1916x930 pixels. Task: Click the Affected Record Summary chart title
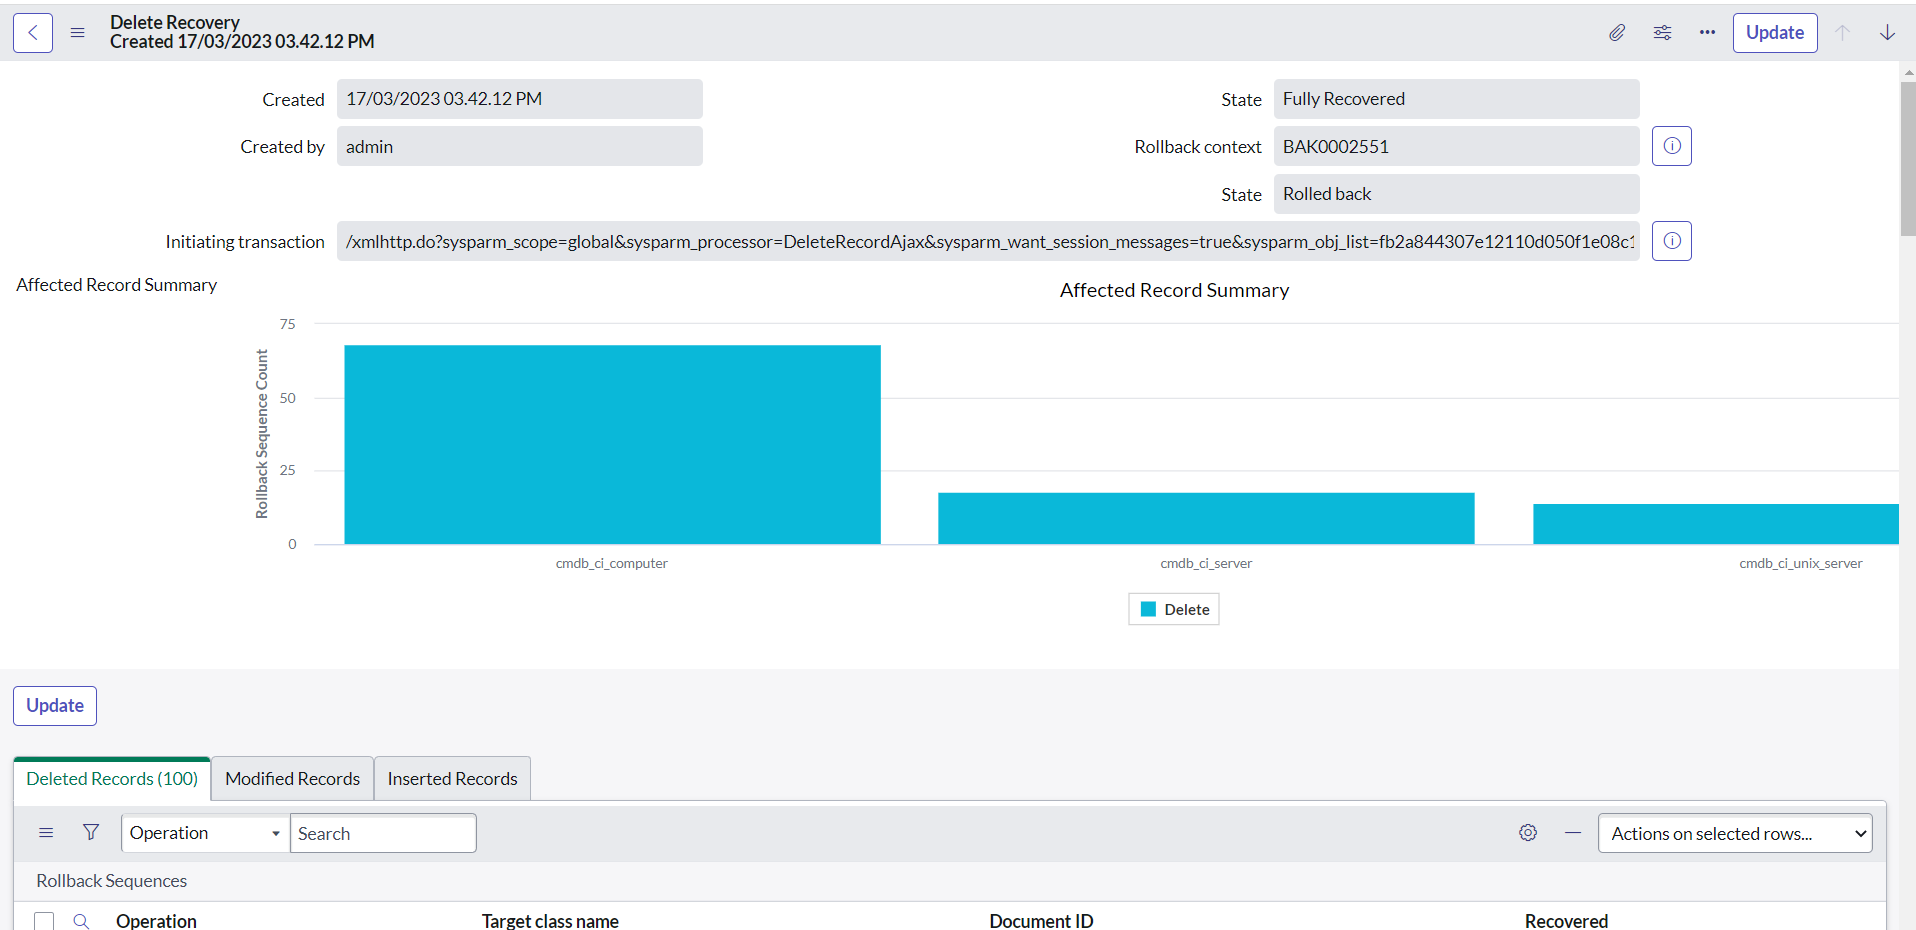[x=1174, y=290]
